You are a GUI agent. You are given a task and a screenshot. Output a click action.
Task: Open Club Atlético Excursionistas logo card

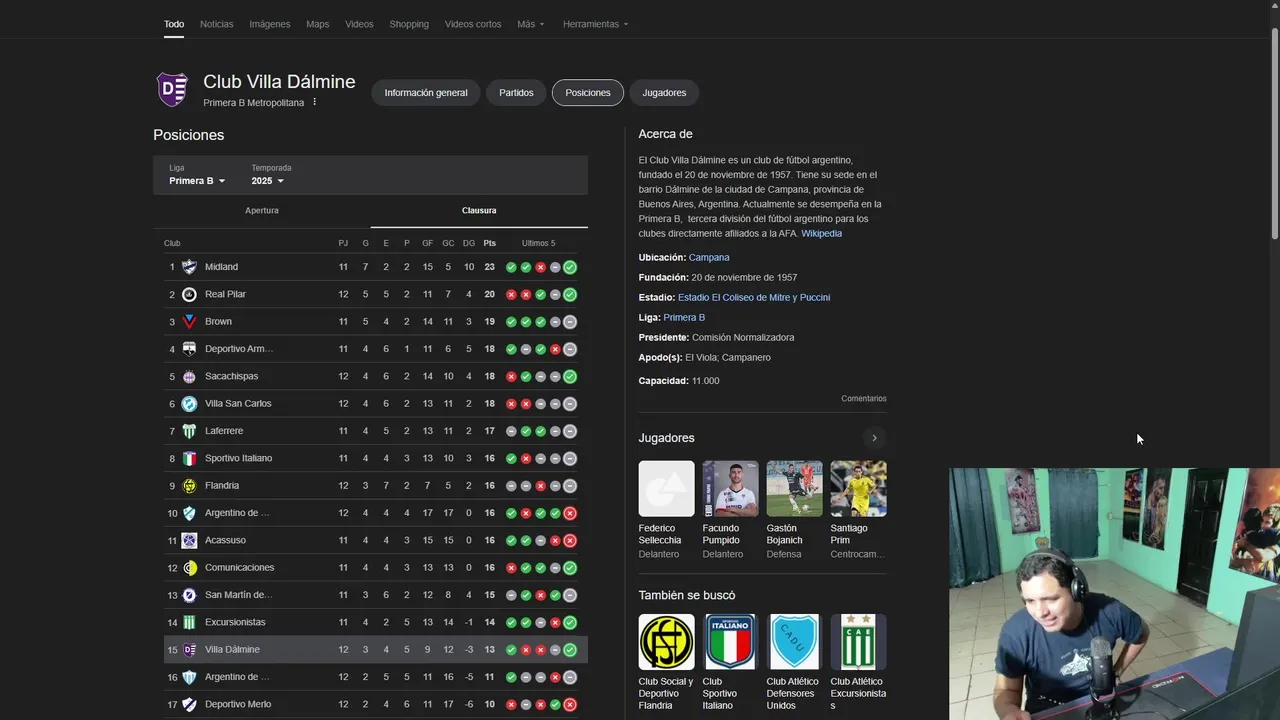tap(858, 642)
